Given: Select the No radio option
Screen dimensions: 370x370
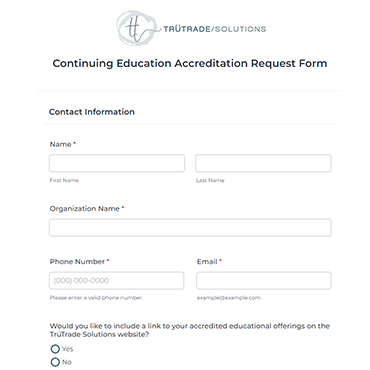Looking at the screenshot, I should (x=55, y=362).
